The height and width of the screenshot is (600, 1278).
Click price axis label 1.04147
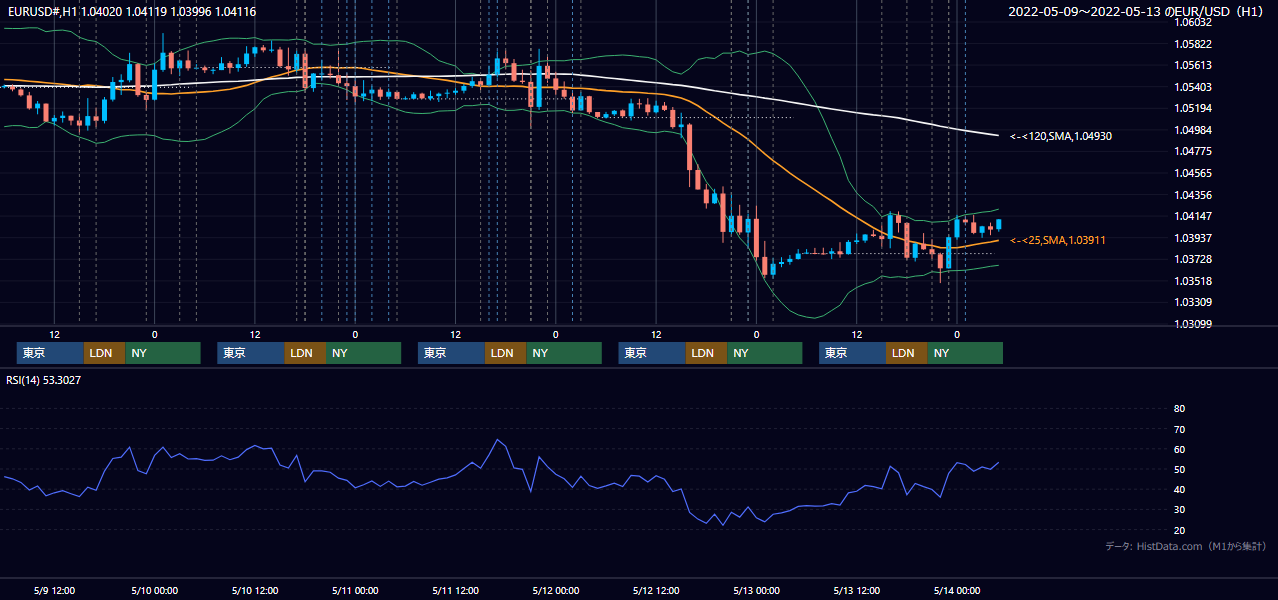coord(1193,216)
